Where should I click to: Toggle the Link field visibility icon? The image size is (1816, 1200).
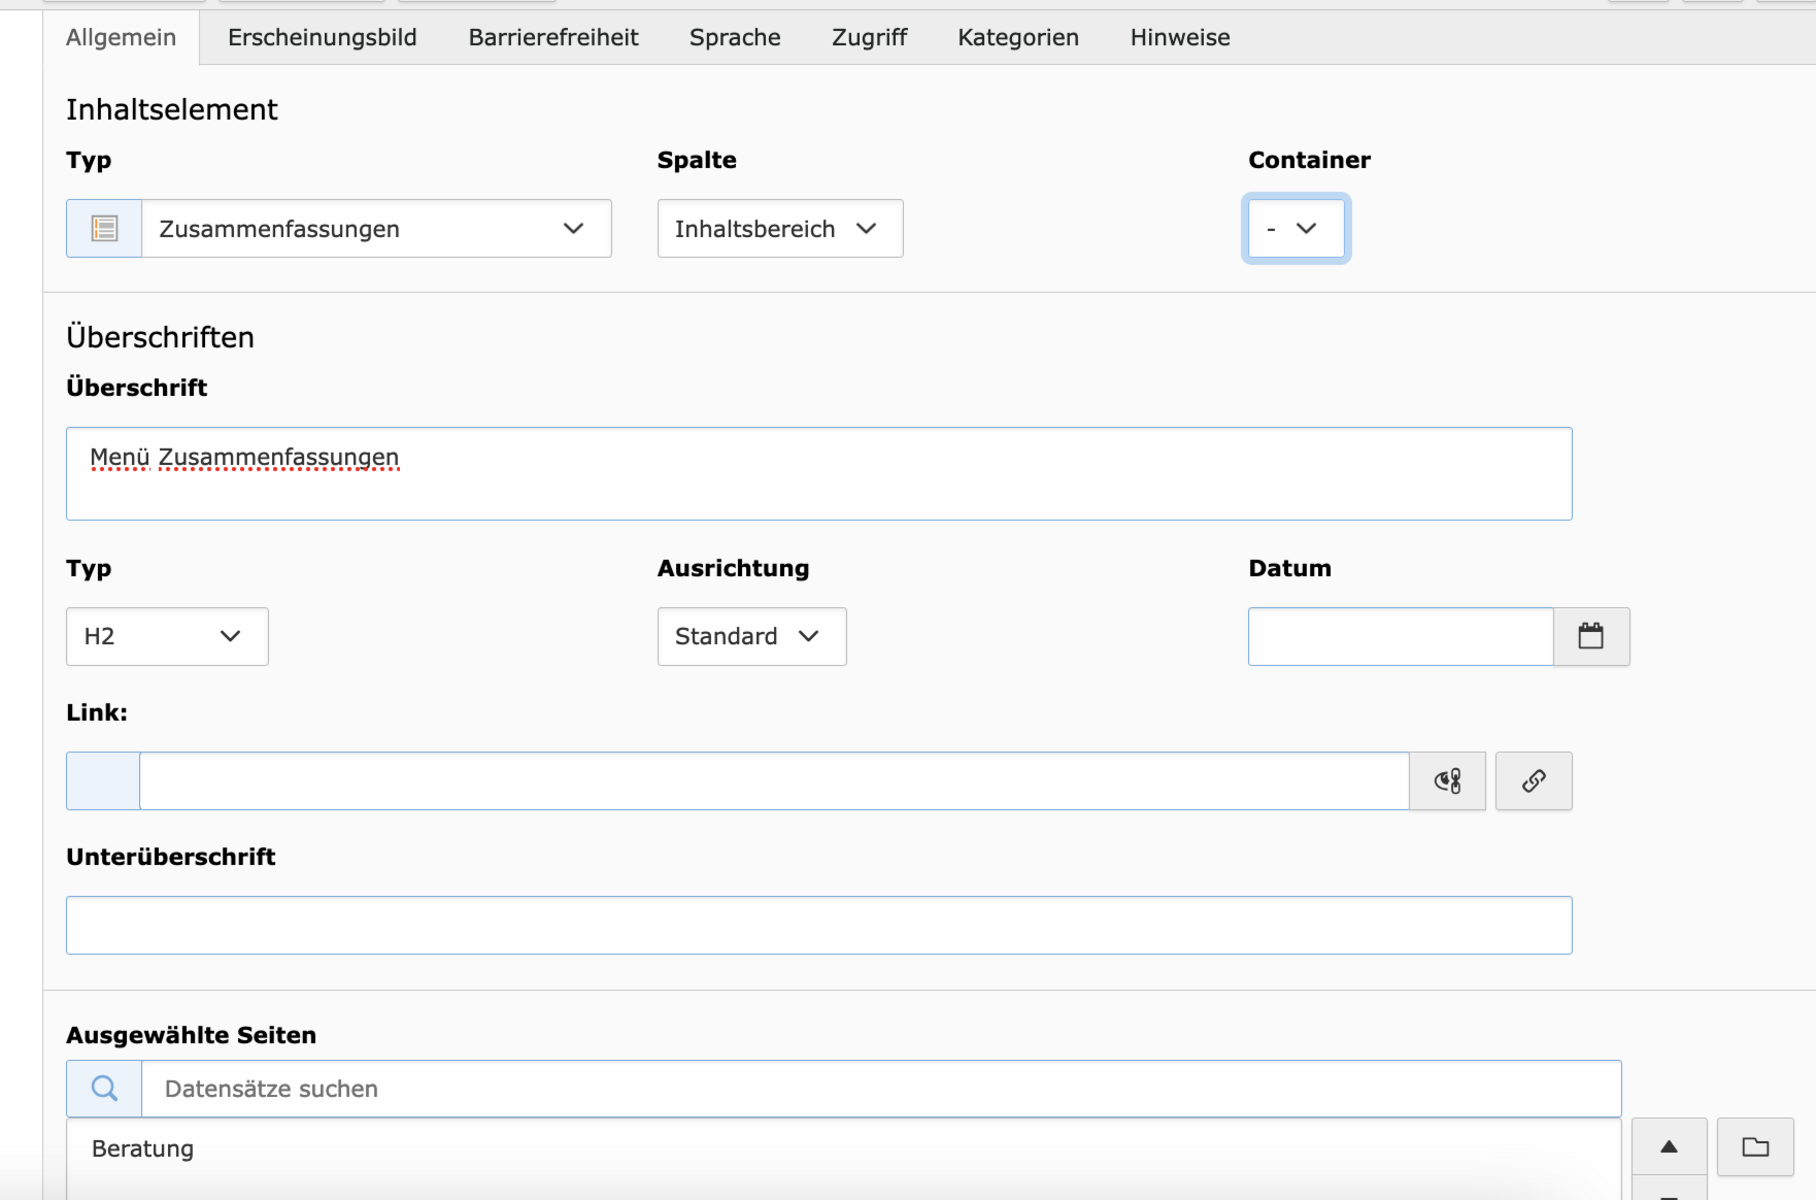pos(1447,781)
